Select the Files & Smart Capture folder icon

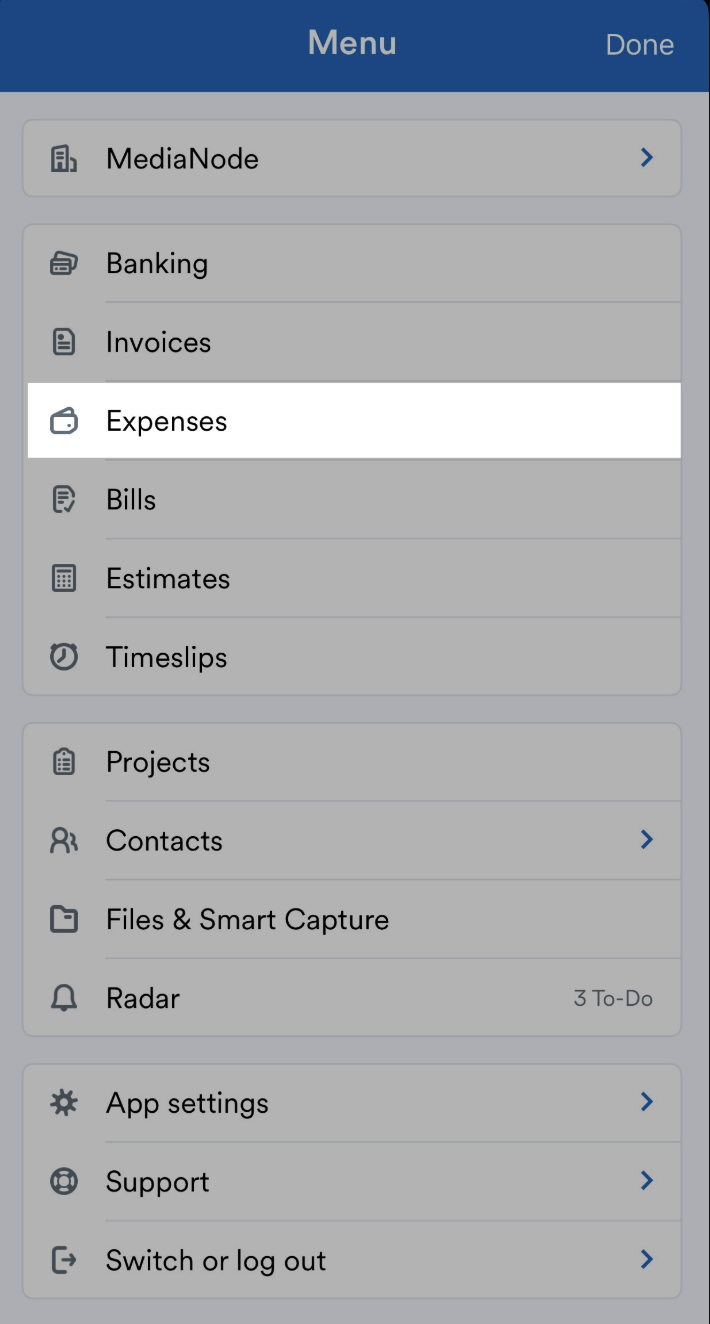[x=63, y=919]
